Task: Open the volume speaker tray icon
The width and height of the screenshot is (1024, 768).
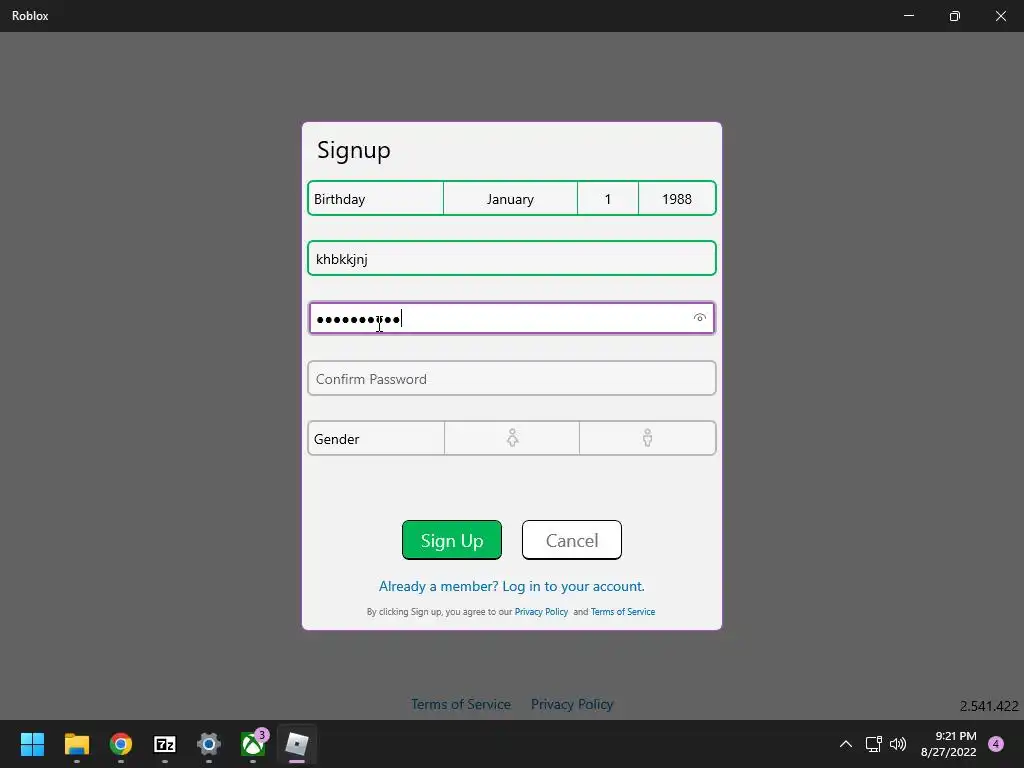Action: coord(898,744)
